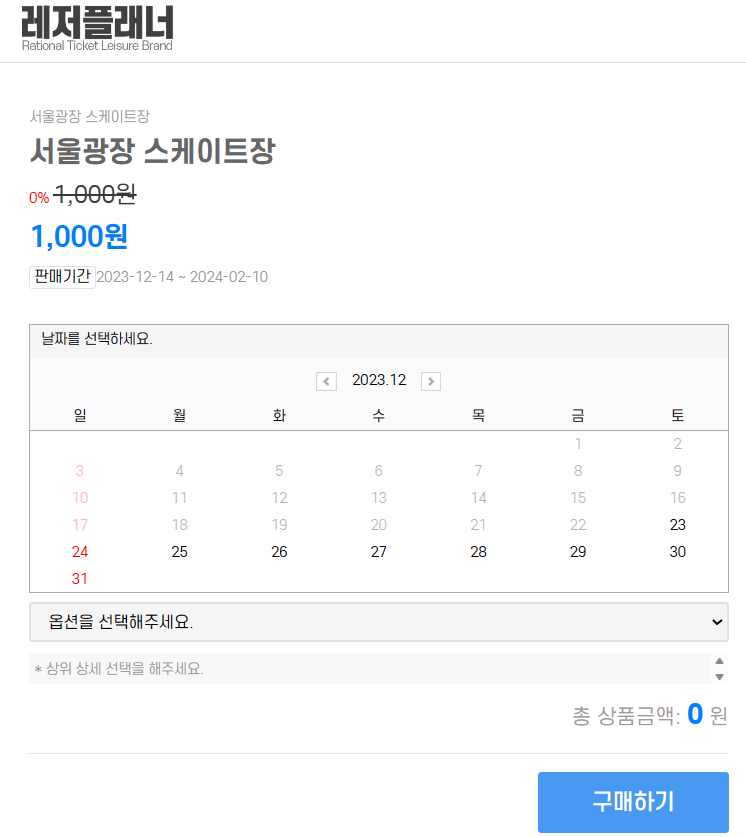
Task: Click the 금 weekday column header
Action: pyautogui.click(x=578, y=415)
